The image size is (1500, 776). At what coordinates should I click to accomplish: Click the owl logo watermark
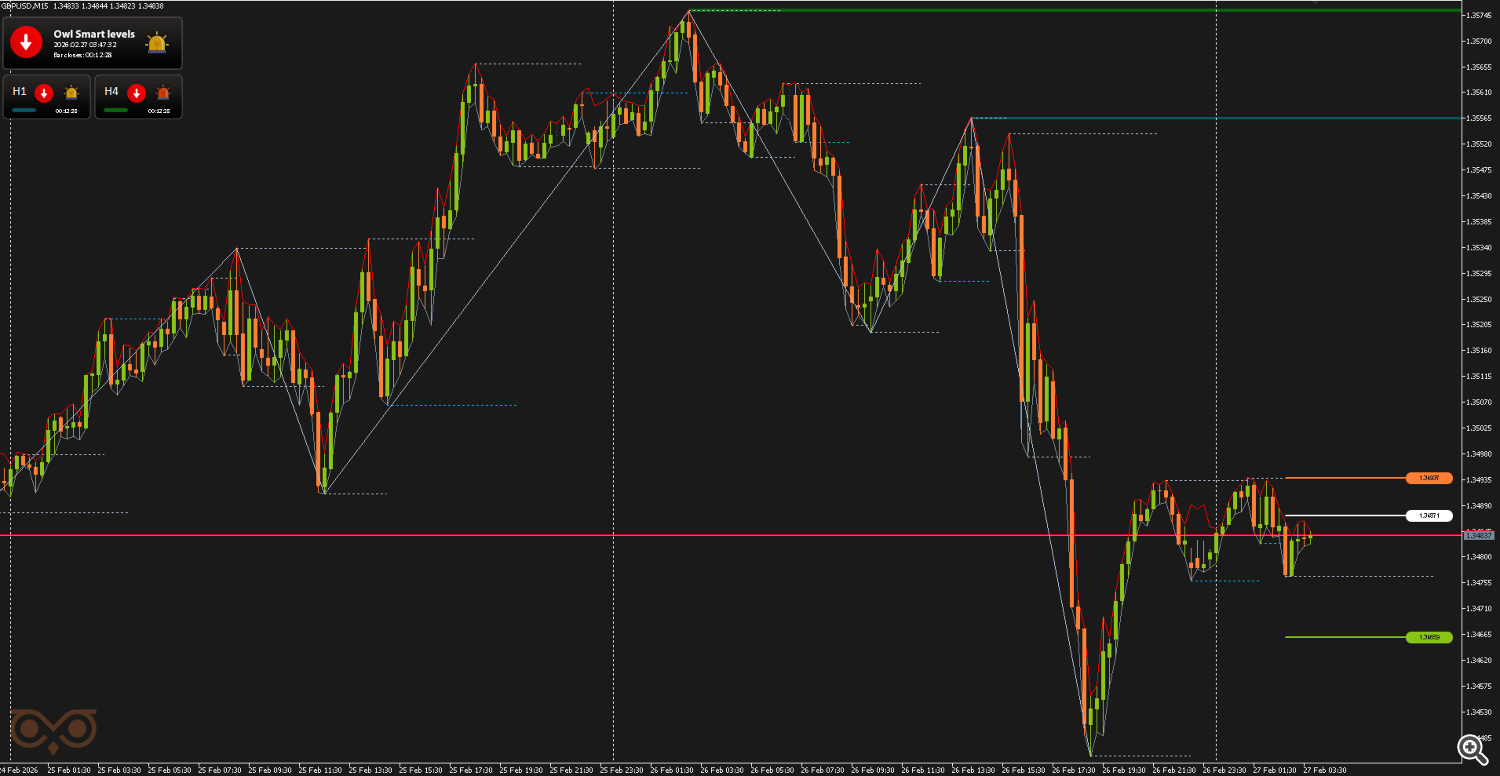point(54,730)
